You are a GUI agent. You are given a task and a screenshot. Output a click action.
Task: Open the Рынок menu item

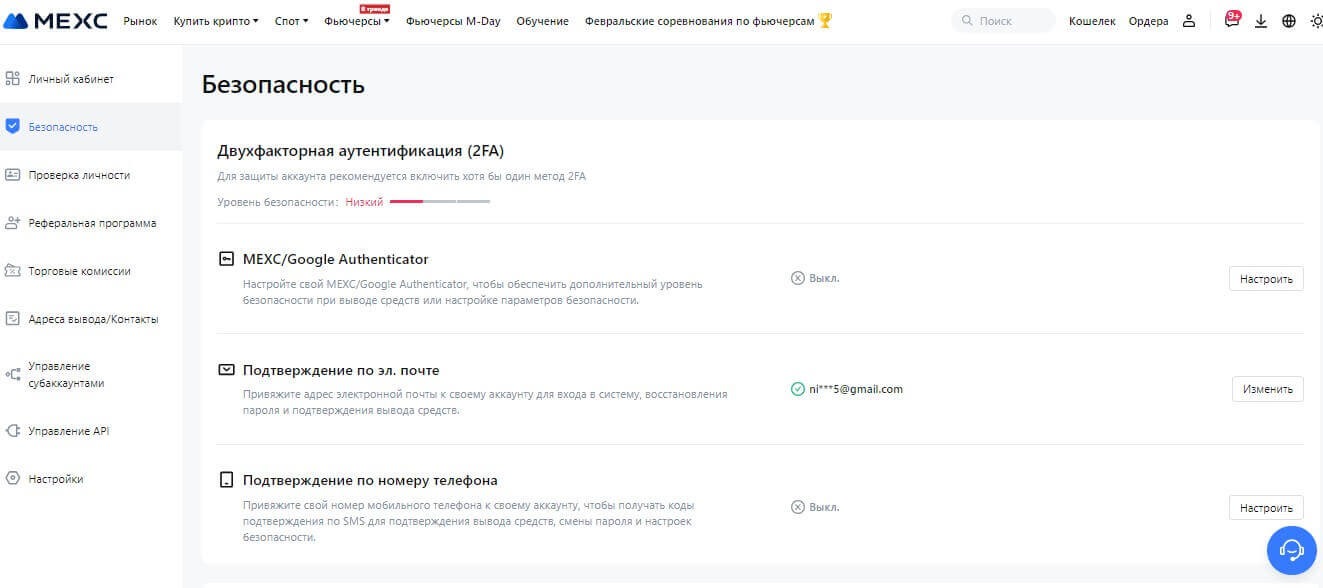[140, 21]
